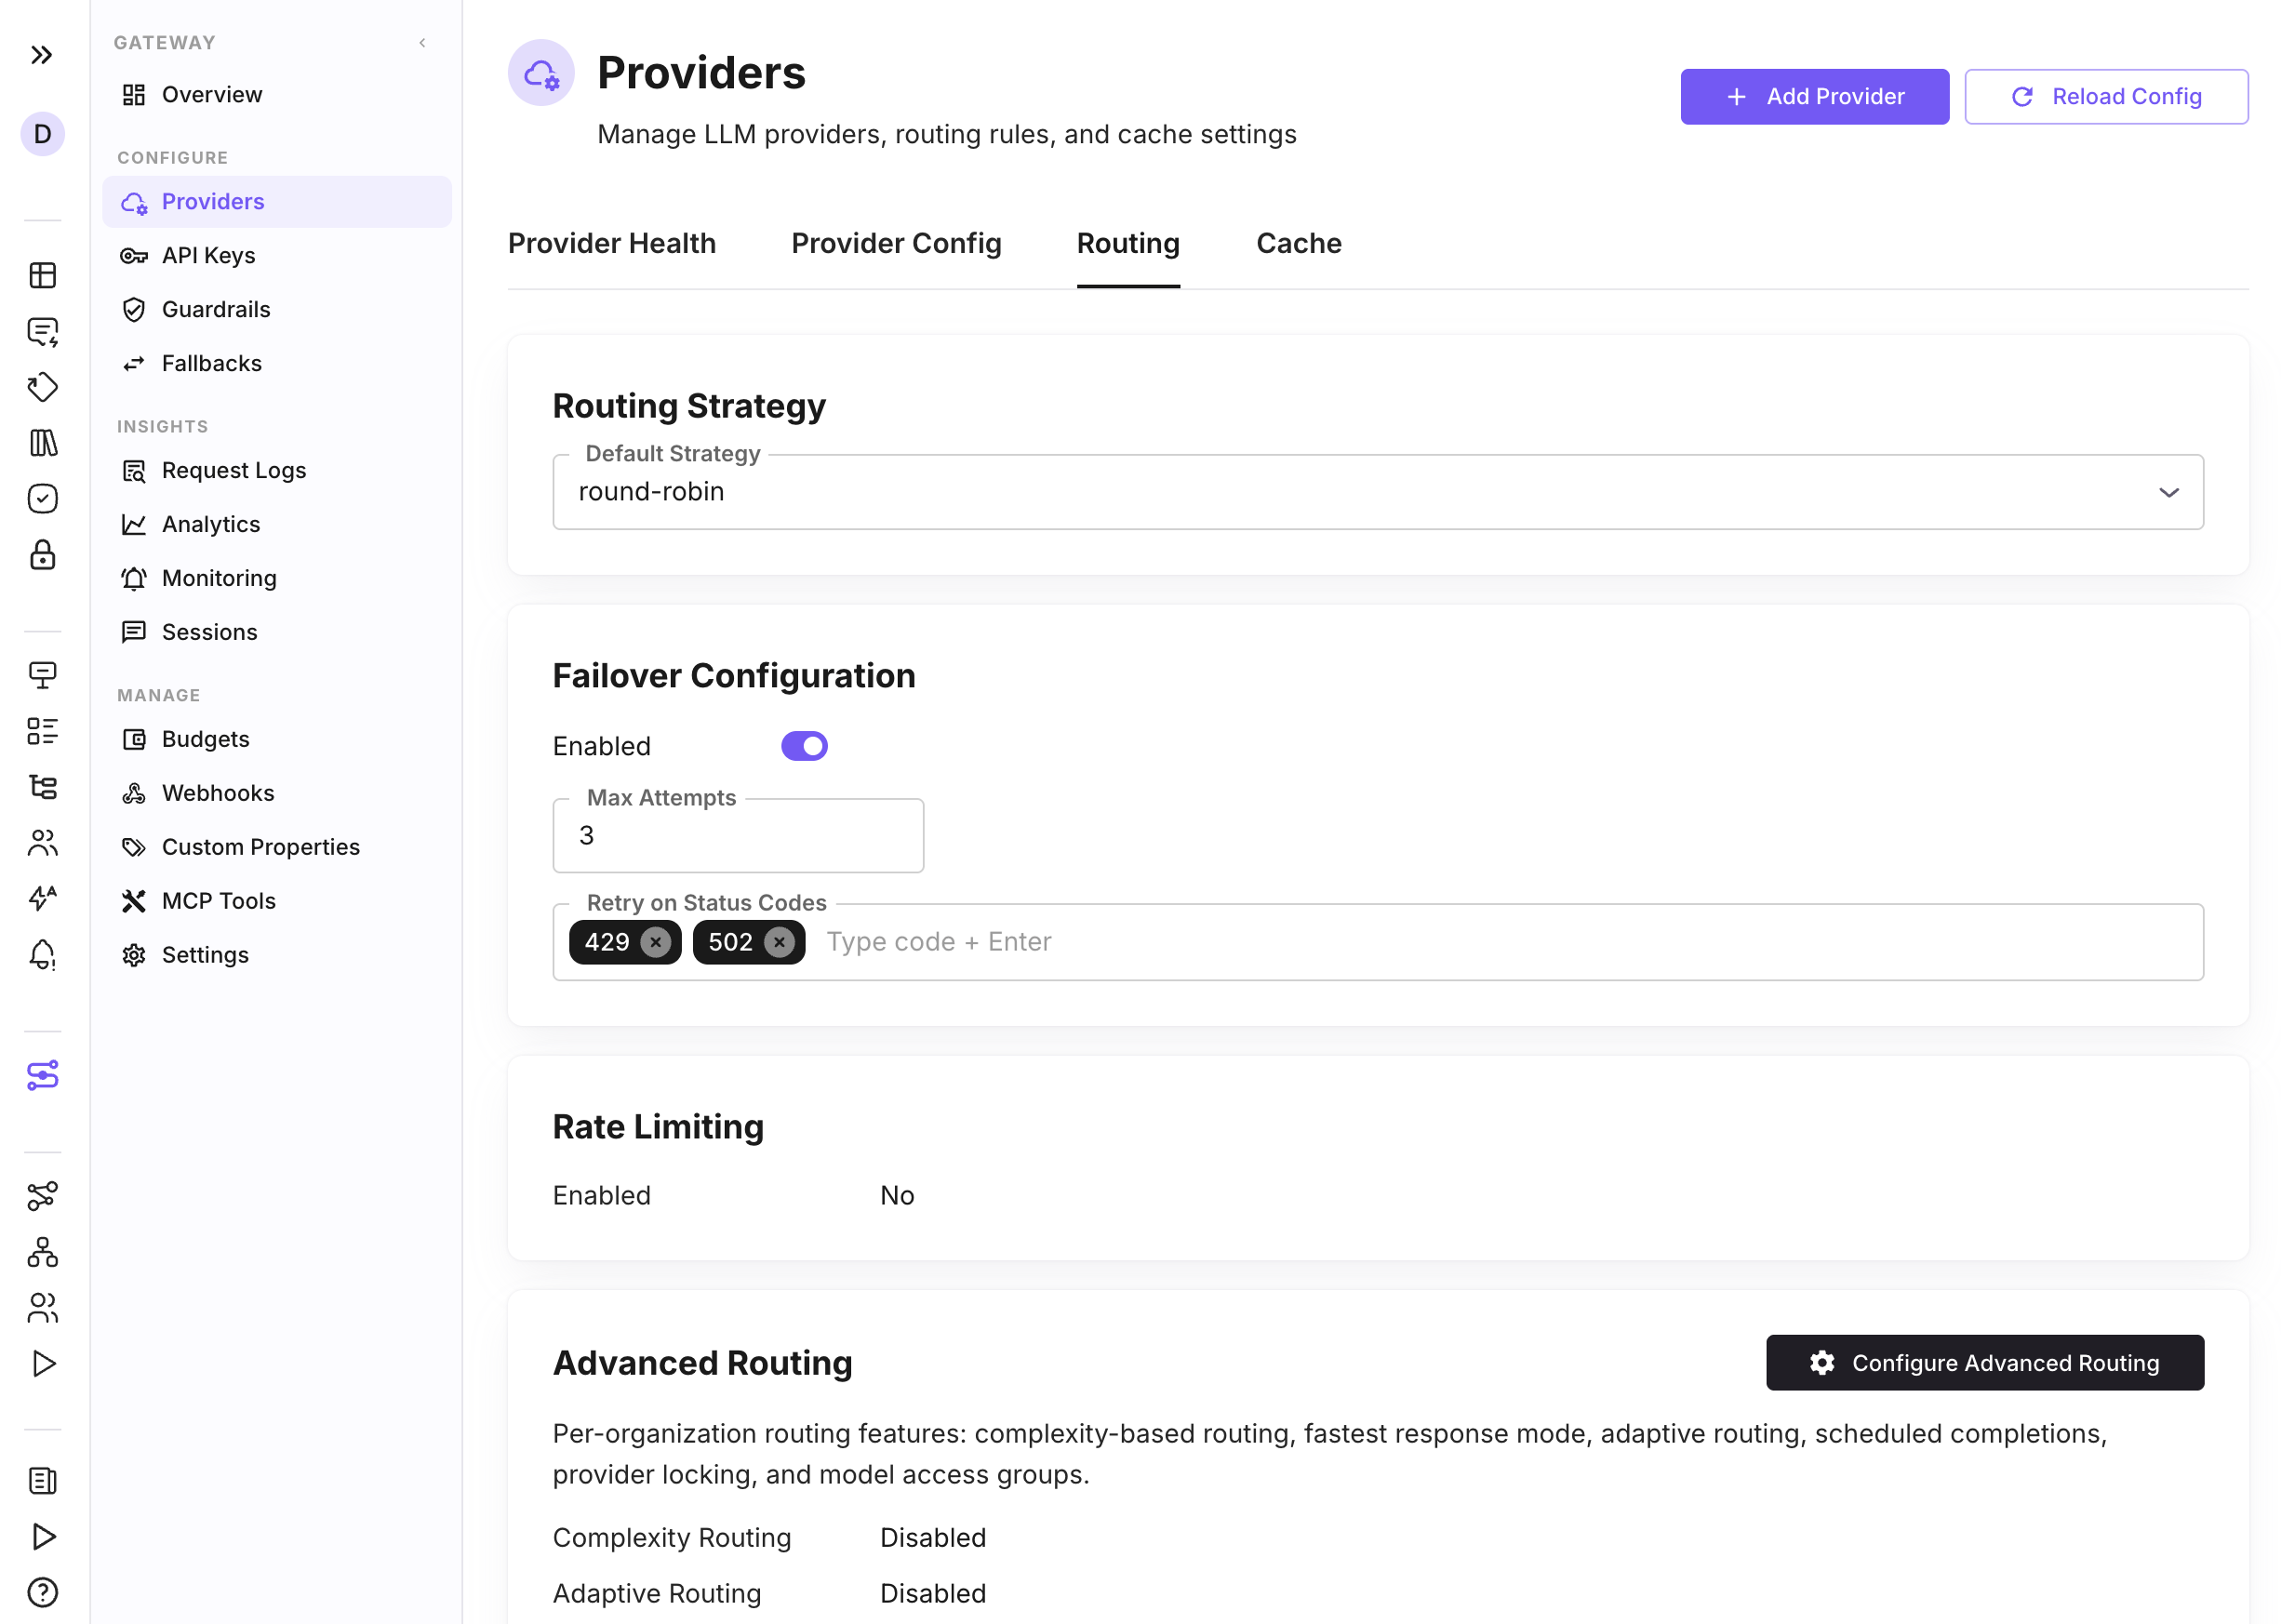Toggle off the Failover Configuration Enabled switch
2281x1624 pixels.
(x=804, y=745)
